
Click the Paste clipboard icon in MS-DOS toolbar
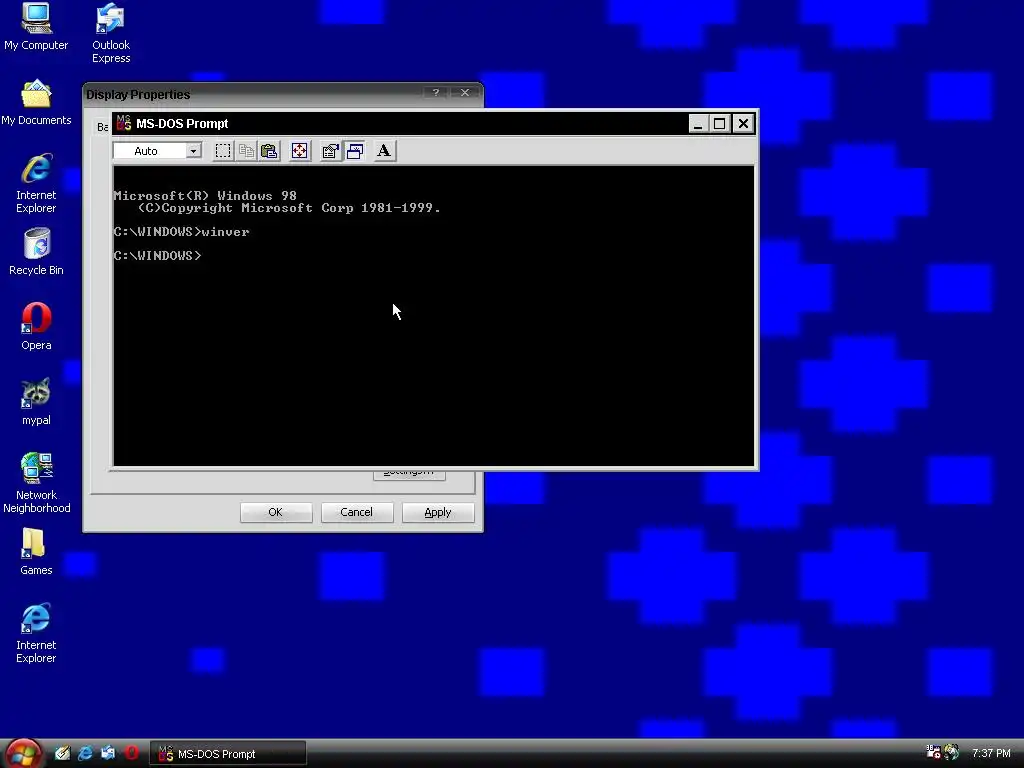click(269, 151)
